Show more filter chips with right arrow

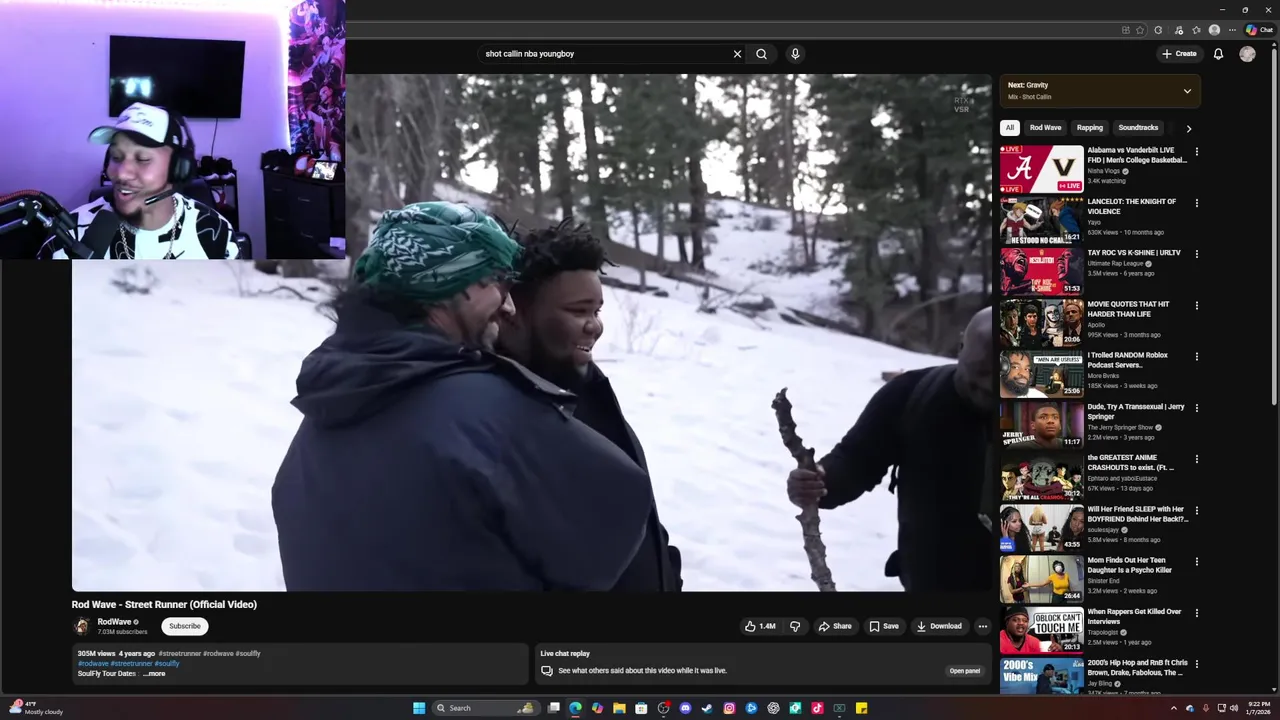coord(1188,128)
